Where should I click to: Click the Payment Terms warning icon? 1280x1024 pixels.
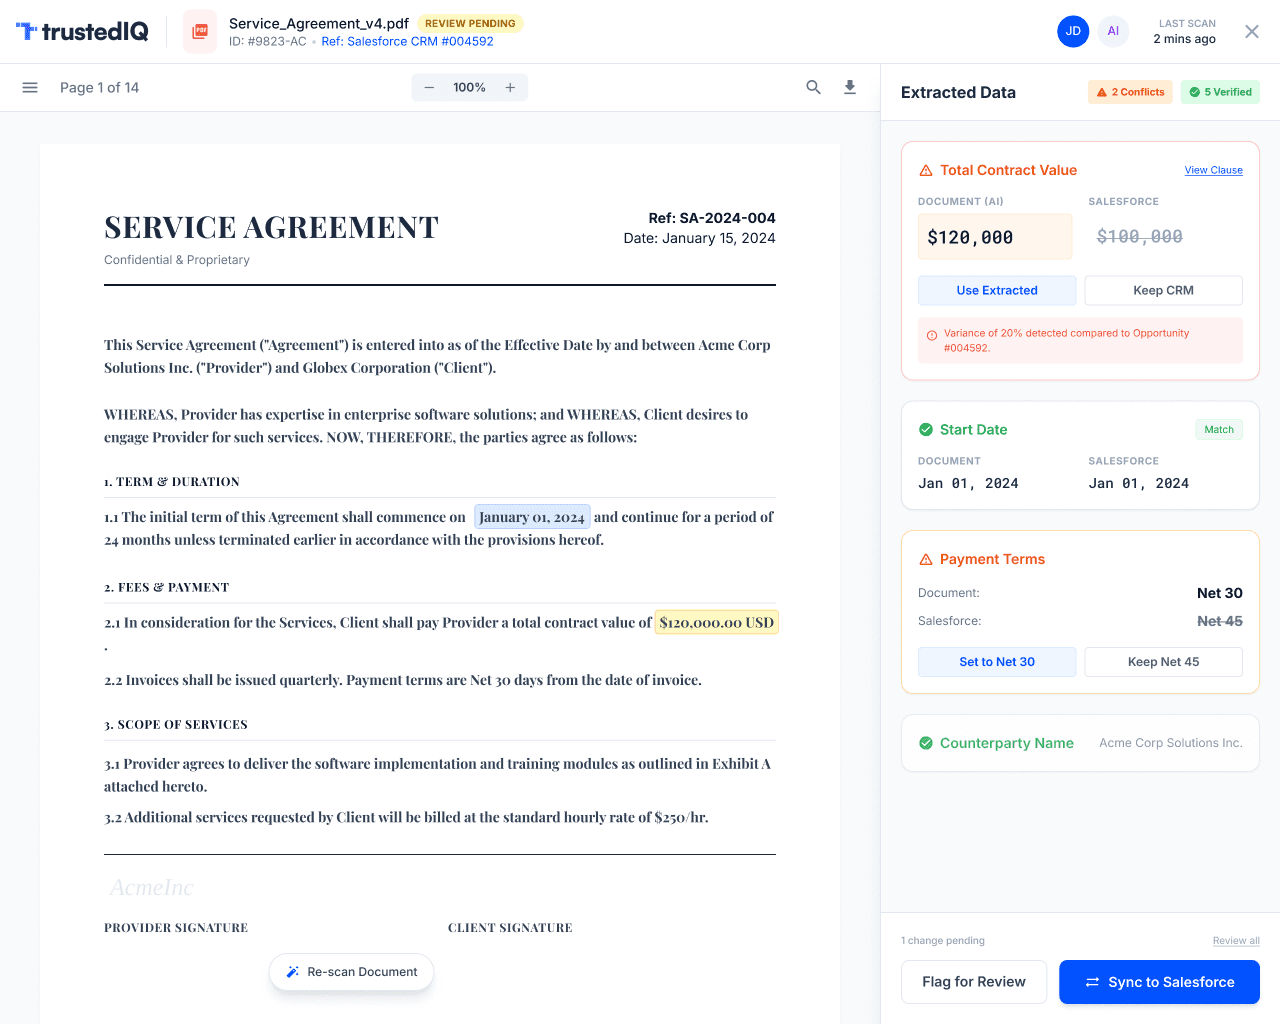tap(926, 560)
